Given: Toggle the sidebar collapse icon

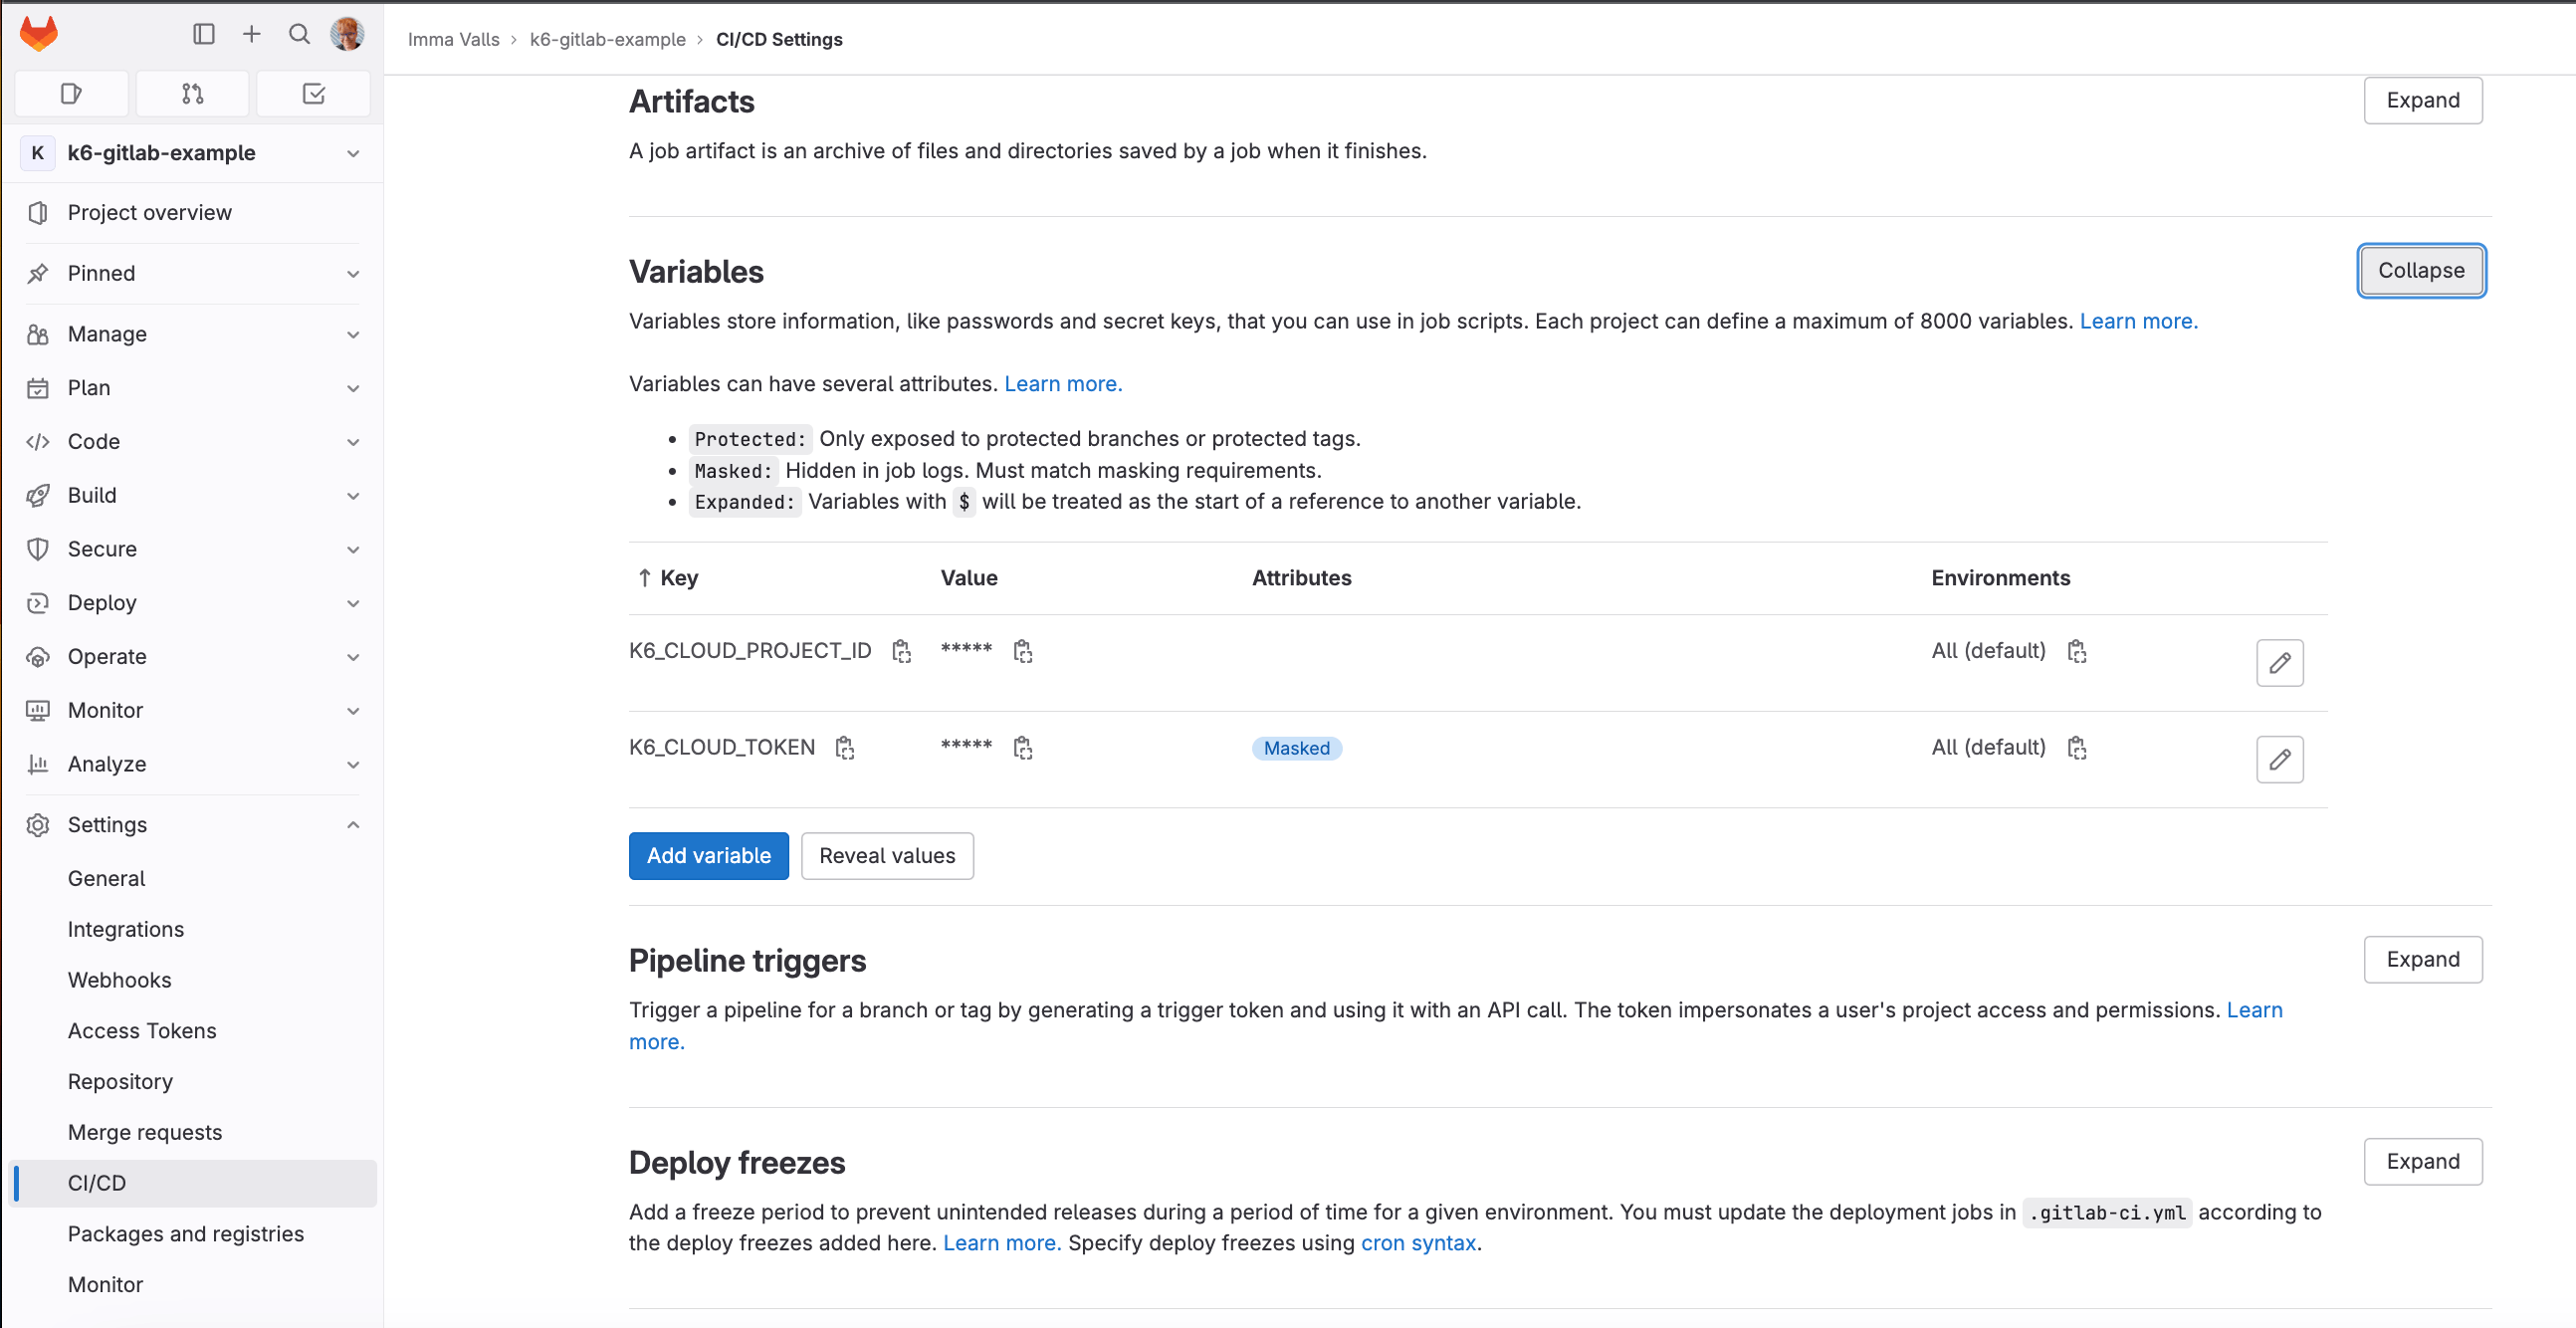Looking at the screenshot, I should 204,34.
